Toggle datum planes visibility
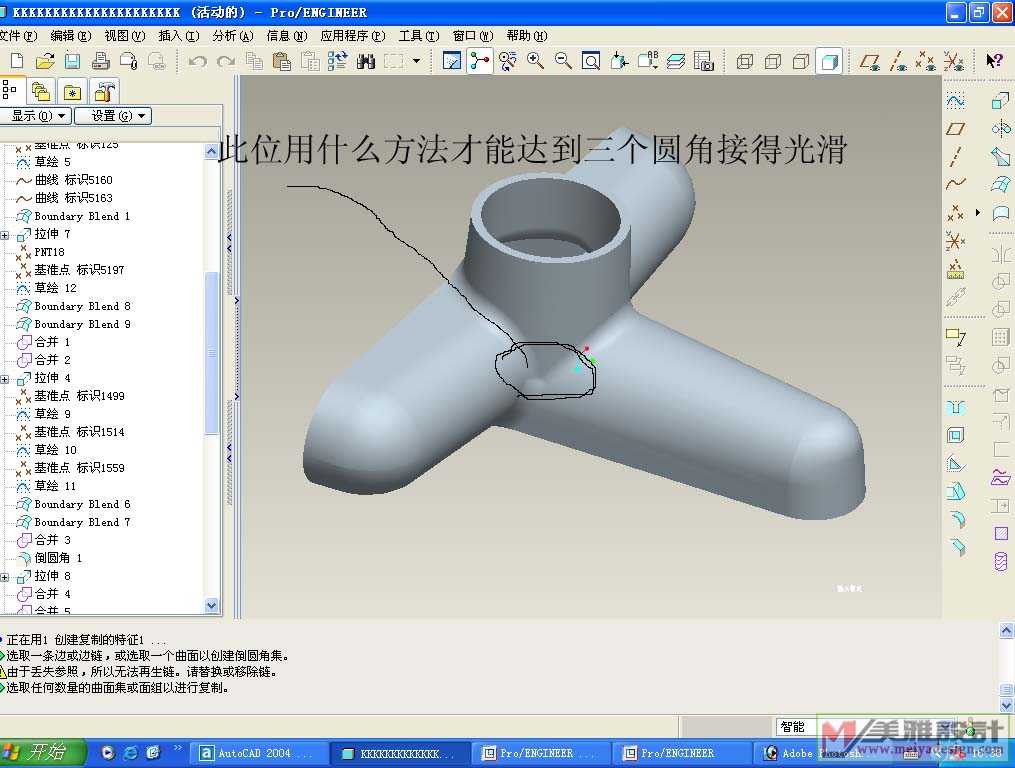1015x768 pixels. coord(869,61)
